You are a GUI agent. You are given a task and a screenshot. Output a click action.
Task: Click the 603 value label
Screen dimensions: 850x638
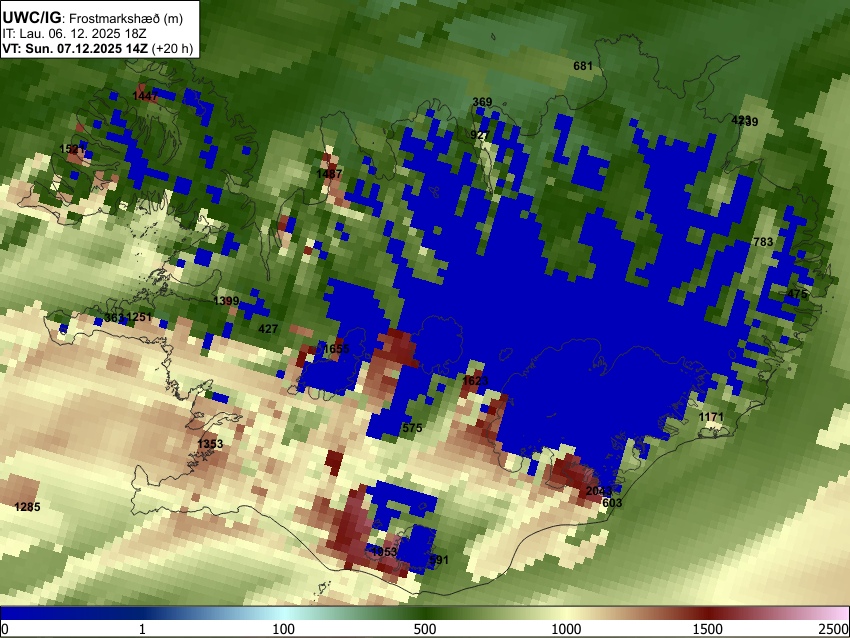613,503
